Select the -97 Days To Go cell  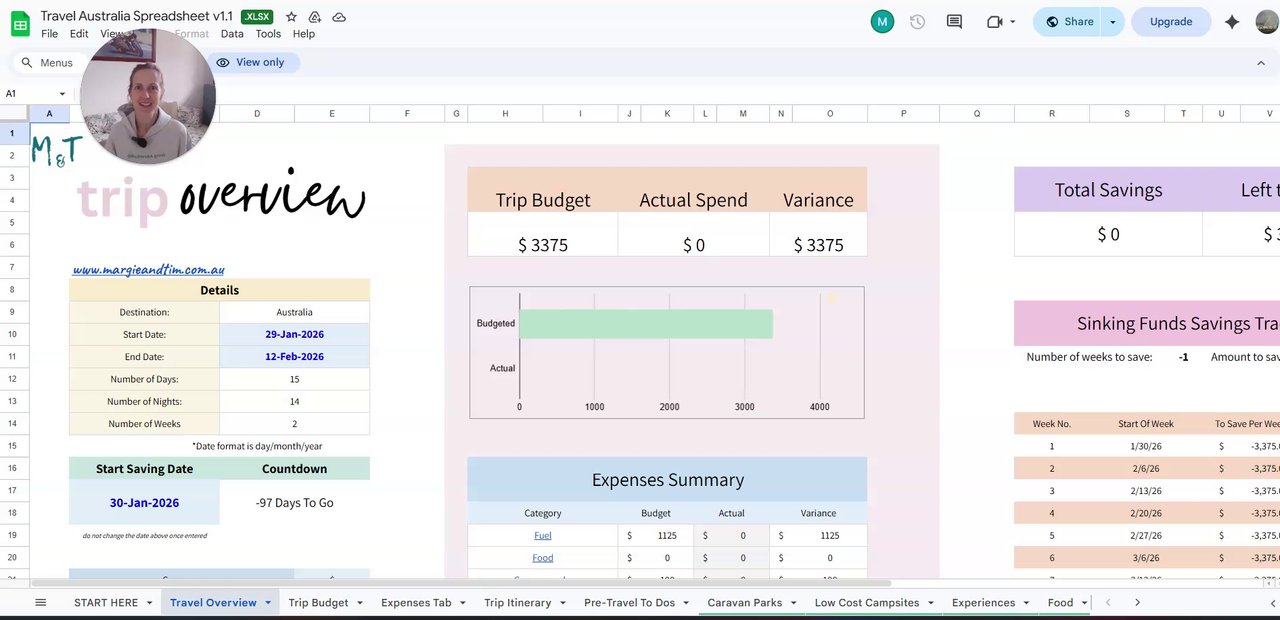click(294, 503)
